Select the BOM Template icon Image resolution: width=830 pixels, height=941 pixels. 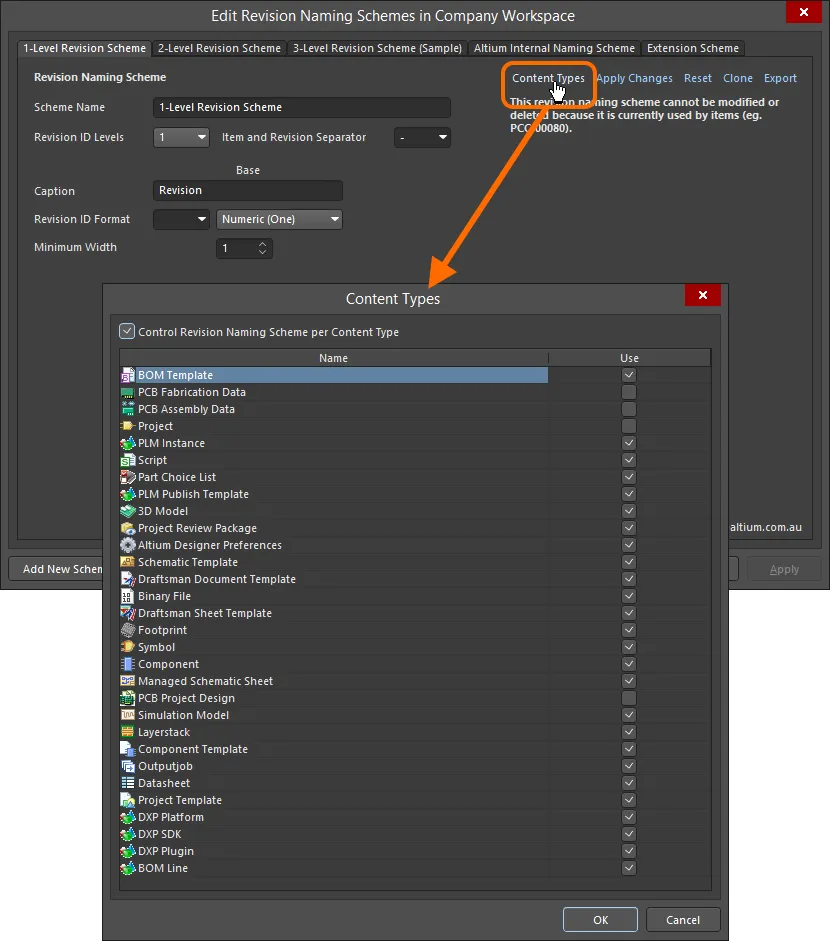(126, 375)
